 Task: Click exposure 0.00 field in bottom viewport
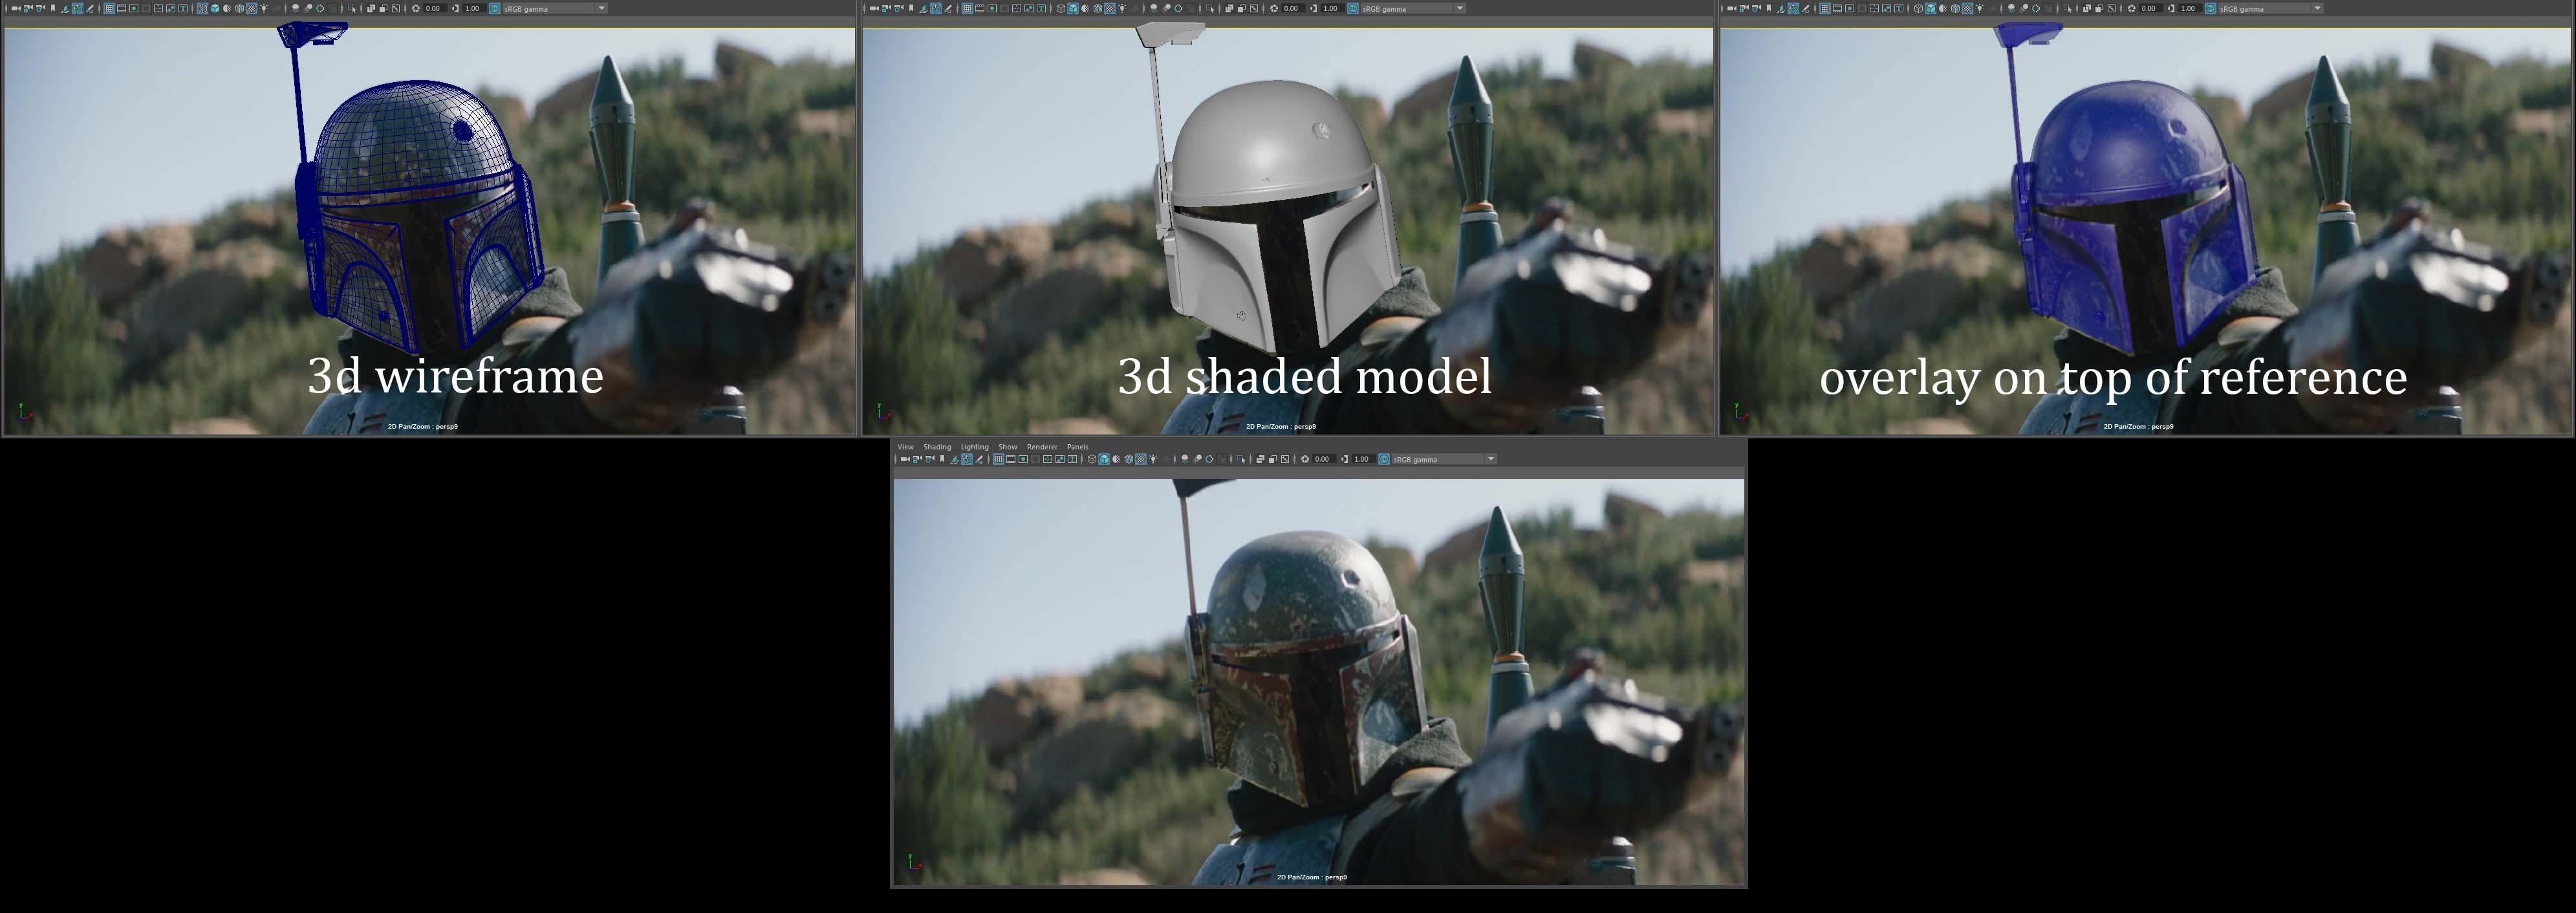click(x=1324, y=459)
